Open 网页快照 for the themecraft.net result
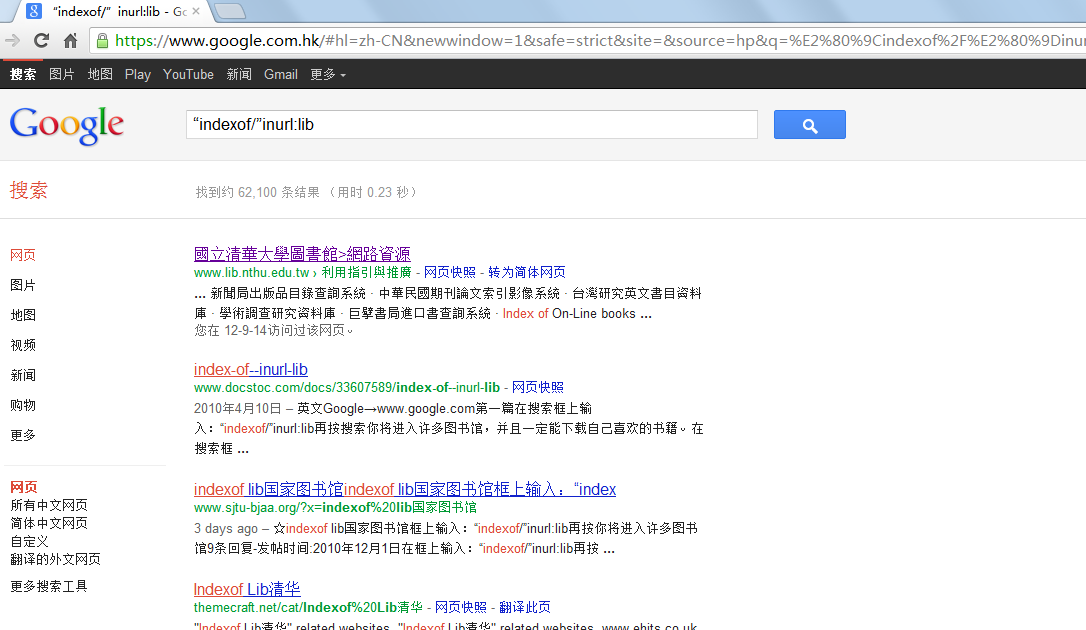Screen dimensions: 1086x630 coord(461,607)
